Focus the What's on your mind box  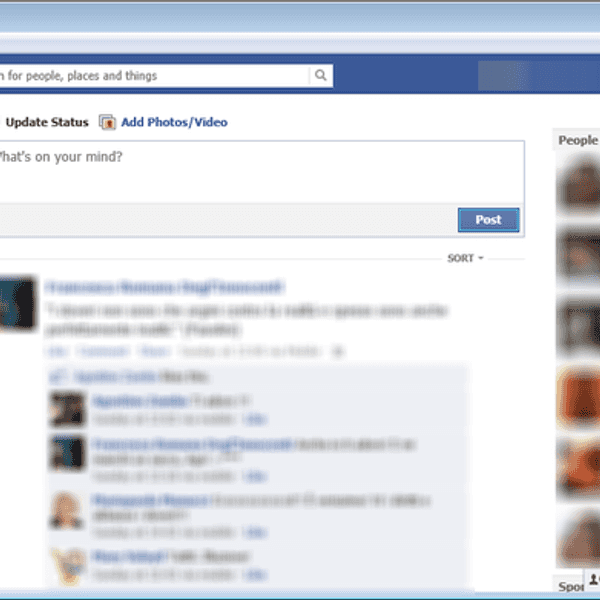262,172
